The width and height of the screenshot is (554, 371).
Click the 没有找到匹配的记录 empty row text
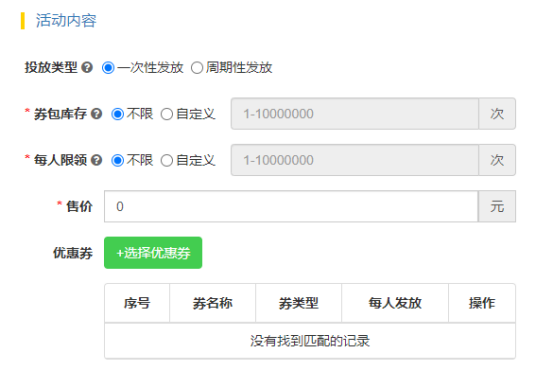(310, 341)
